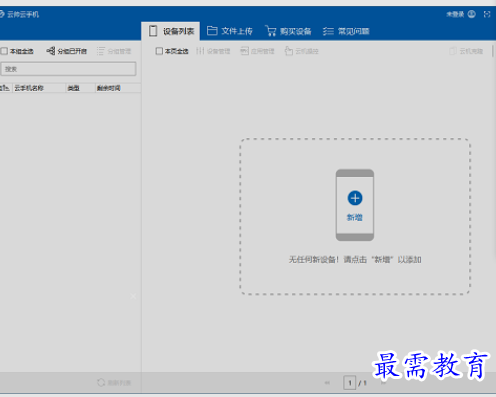This screenshot has height=397, width=496.
Task: Open 设备管理 in the device toolbar
Action: pyautogui.click(x=213, y=51)
